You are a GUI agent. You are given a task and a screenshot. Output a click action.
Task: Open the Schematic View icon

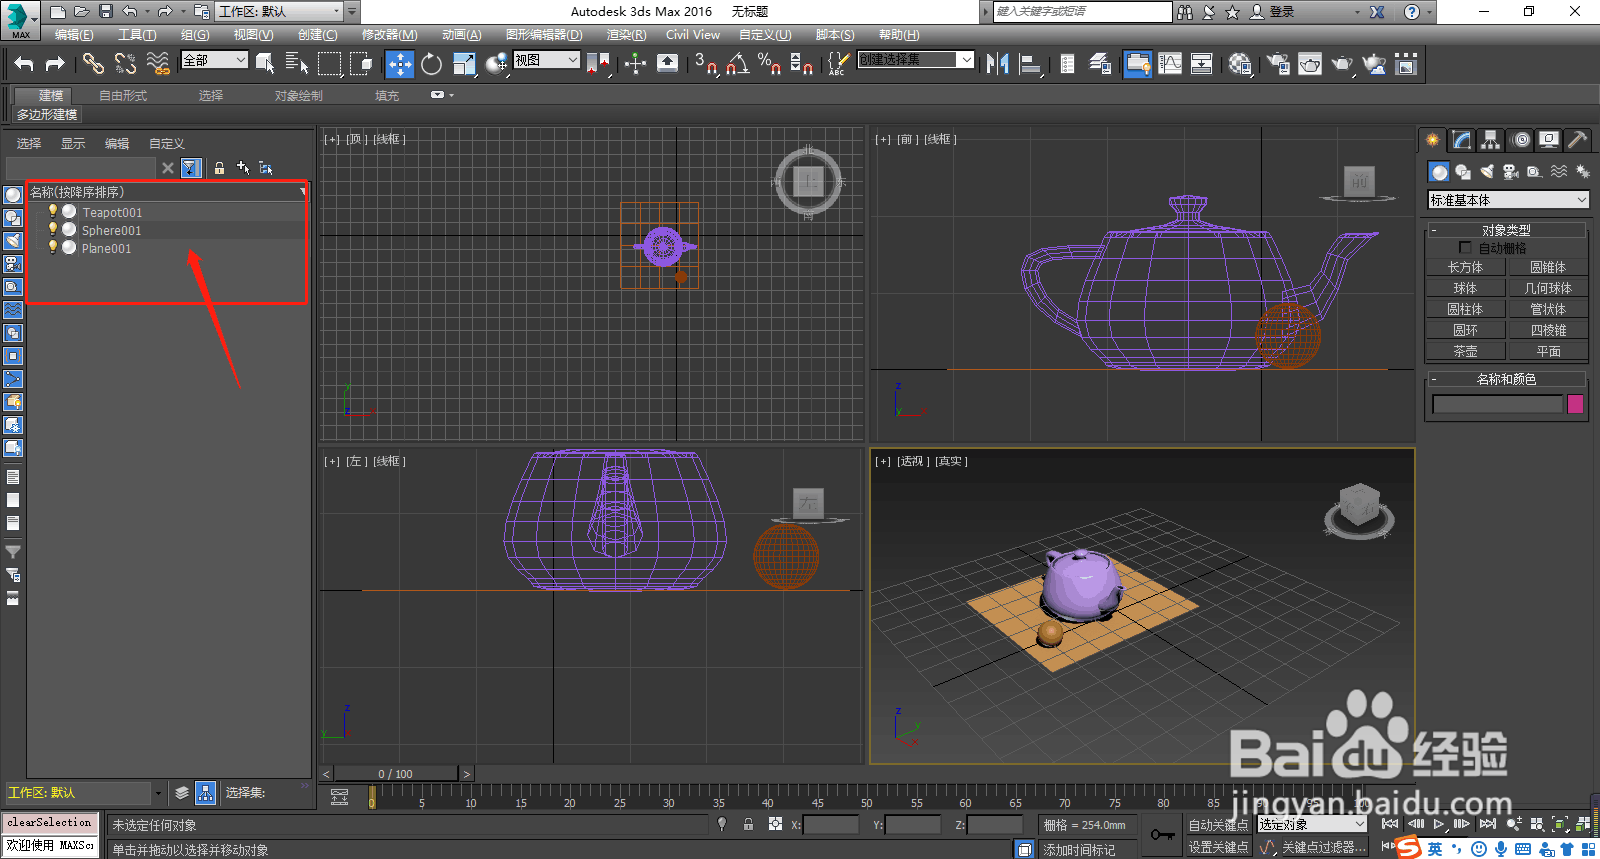pos(1202,64)
